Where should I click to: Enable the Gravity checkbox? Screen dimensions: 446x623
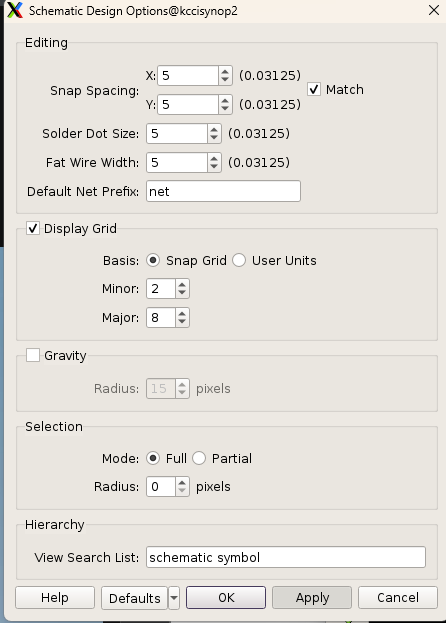pyautogui.click(x=33, y=355)
